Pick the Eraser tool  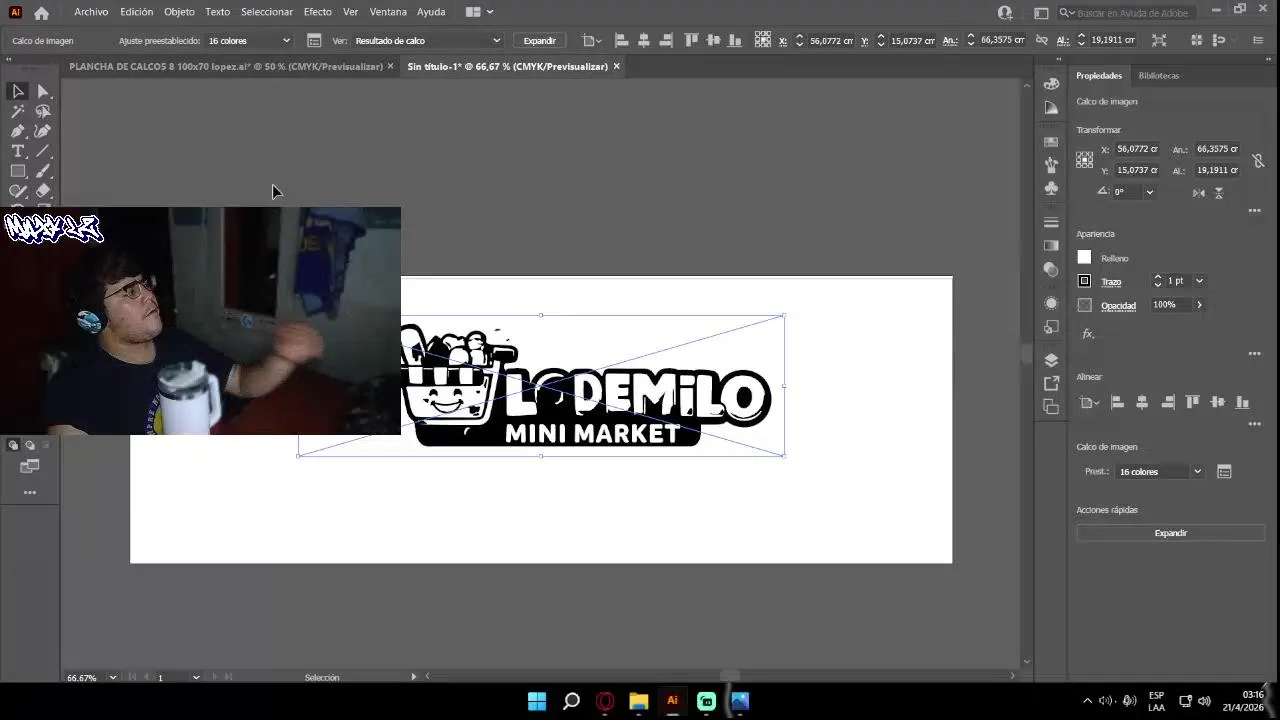pos(43,191)
